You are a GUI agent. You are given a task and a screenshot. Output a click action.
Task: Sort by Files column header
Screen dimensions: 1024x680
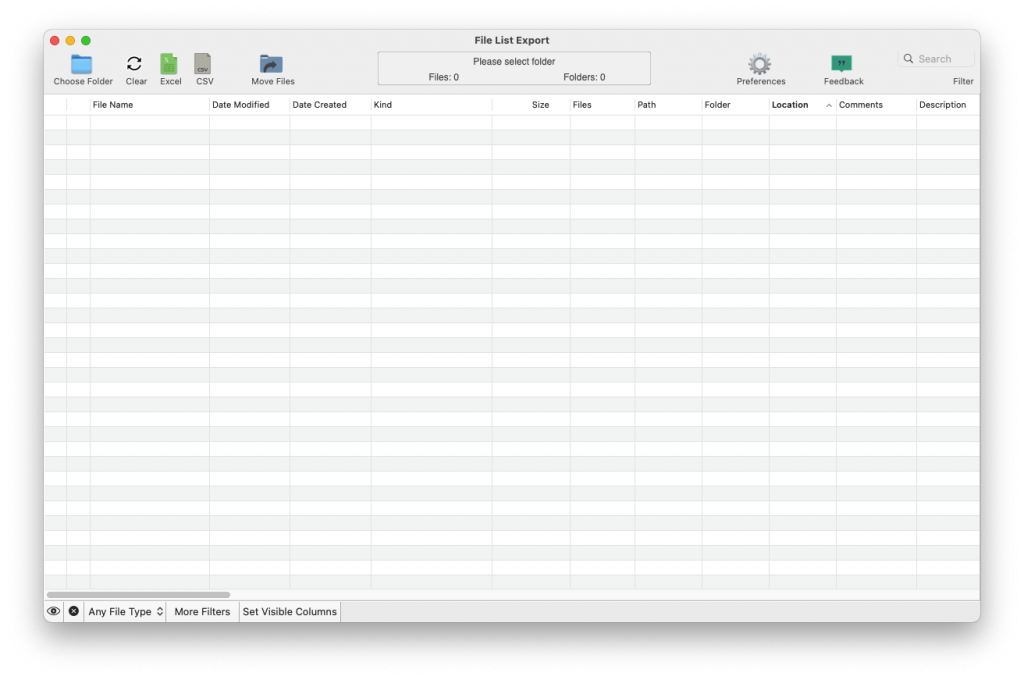point(602,105)
